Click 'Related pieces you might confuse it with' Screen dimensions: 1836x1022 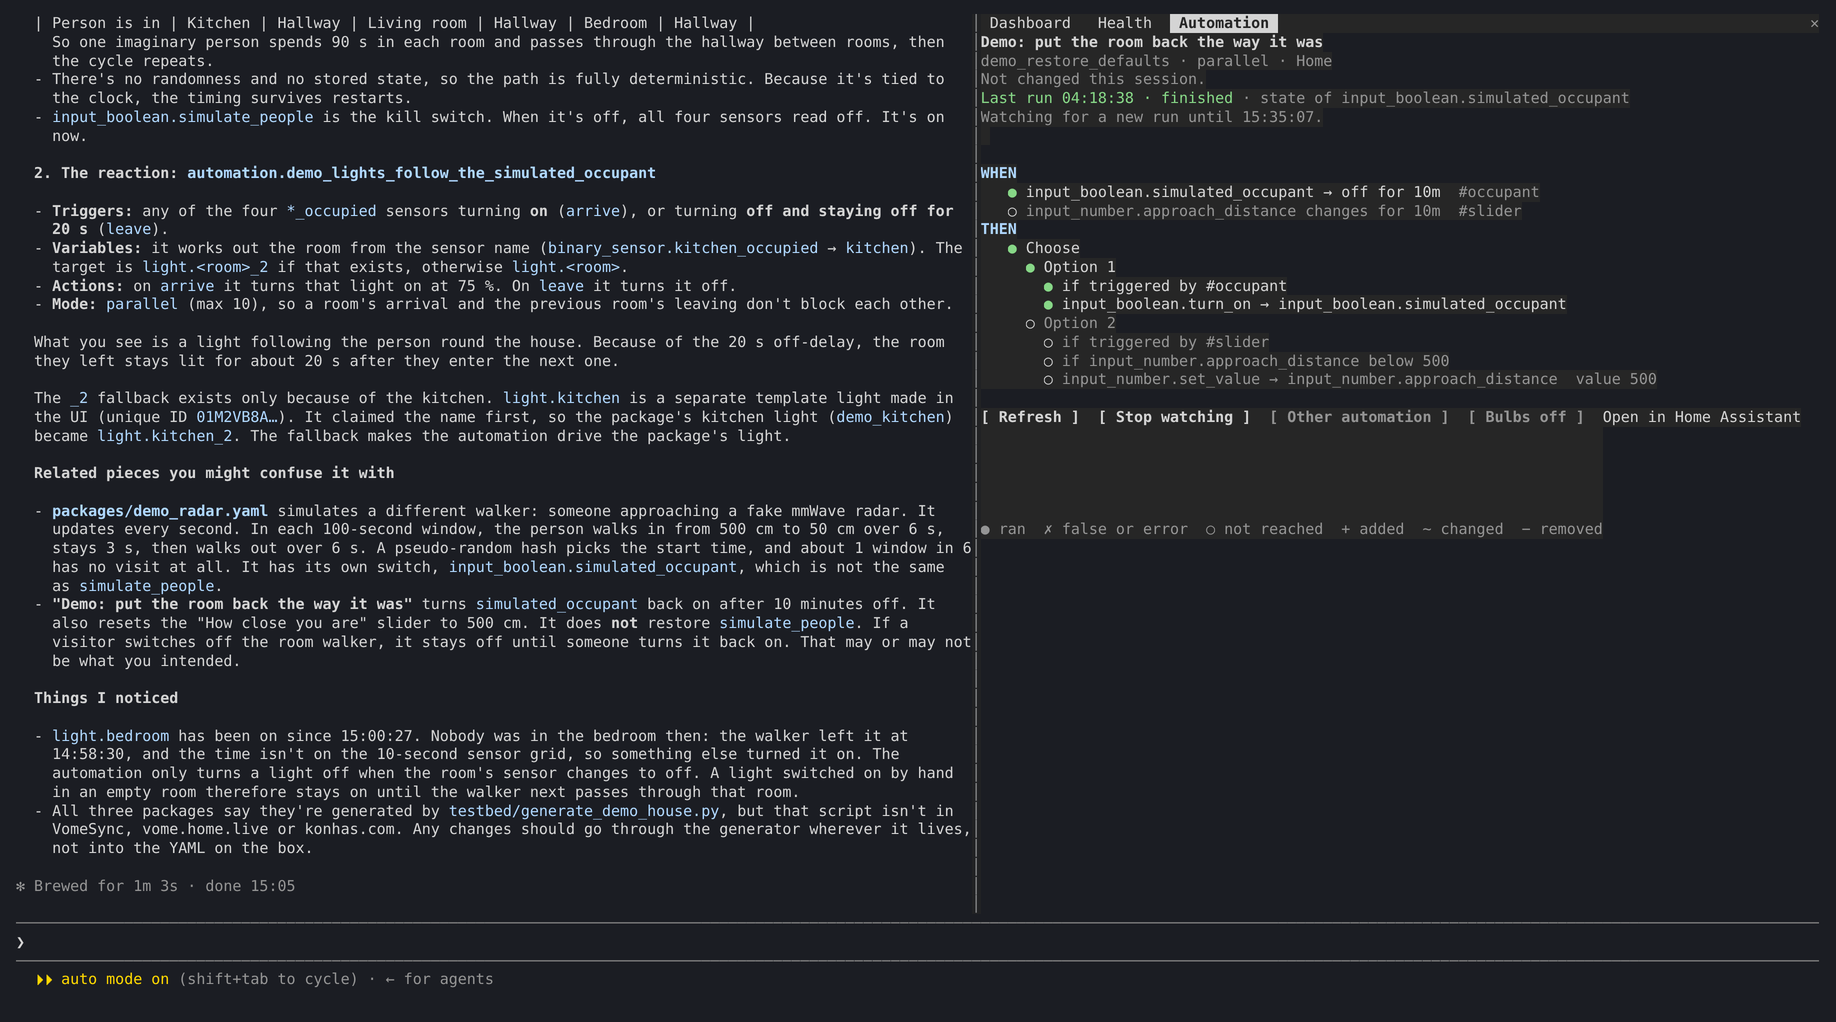pos(214,473)
